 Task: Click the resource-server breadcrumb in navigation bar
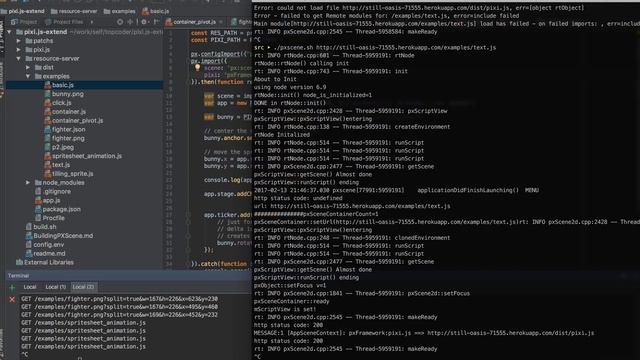coord(73,11)
